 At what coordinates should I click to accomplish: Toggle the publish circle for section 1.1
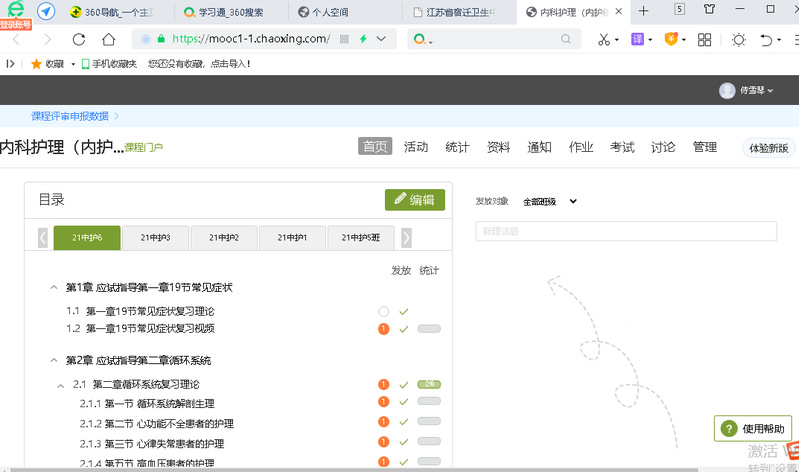383,312
